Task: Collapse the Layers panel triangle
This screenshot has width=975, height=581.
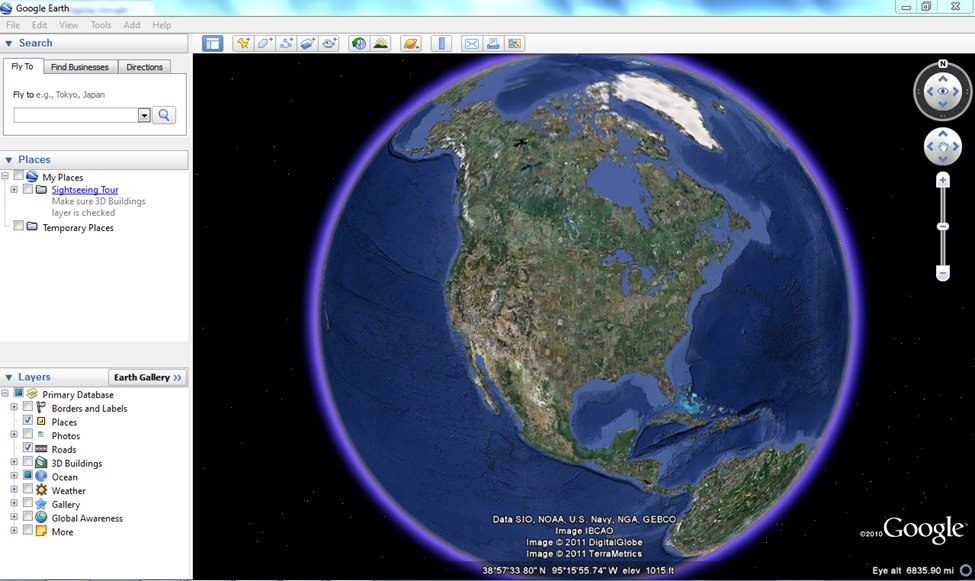Action: 9,378
